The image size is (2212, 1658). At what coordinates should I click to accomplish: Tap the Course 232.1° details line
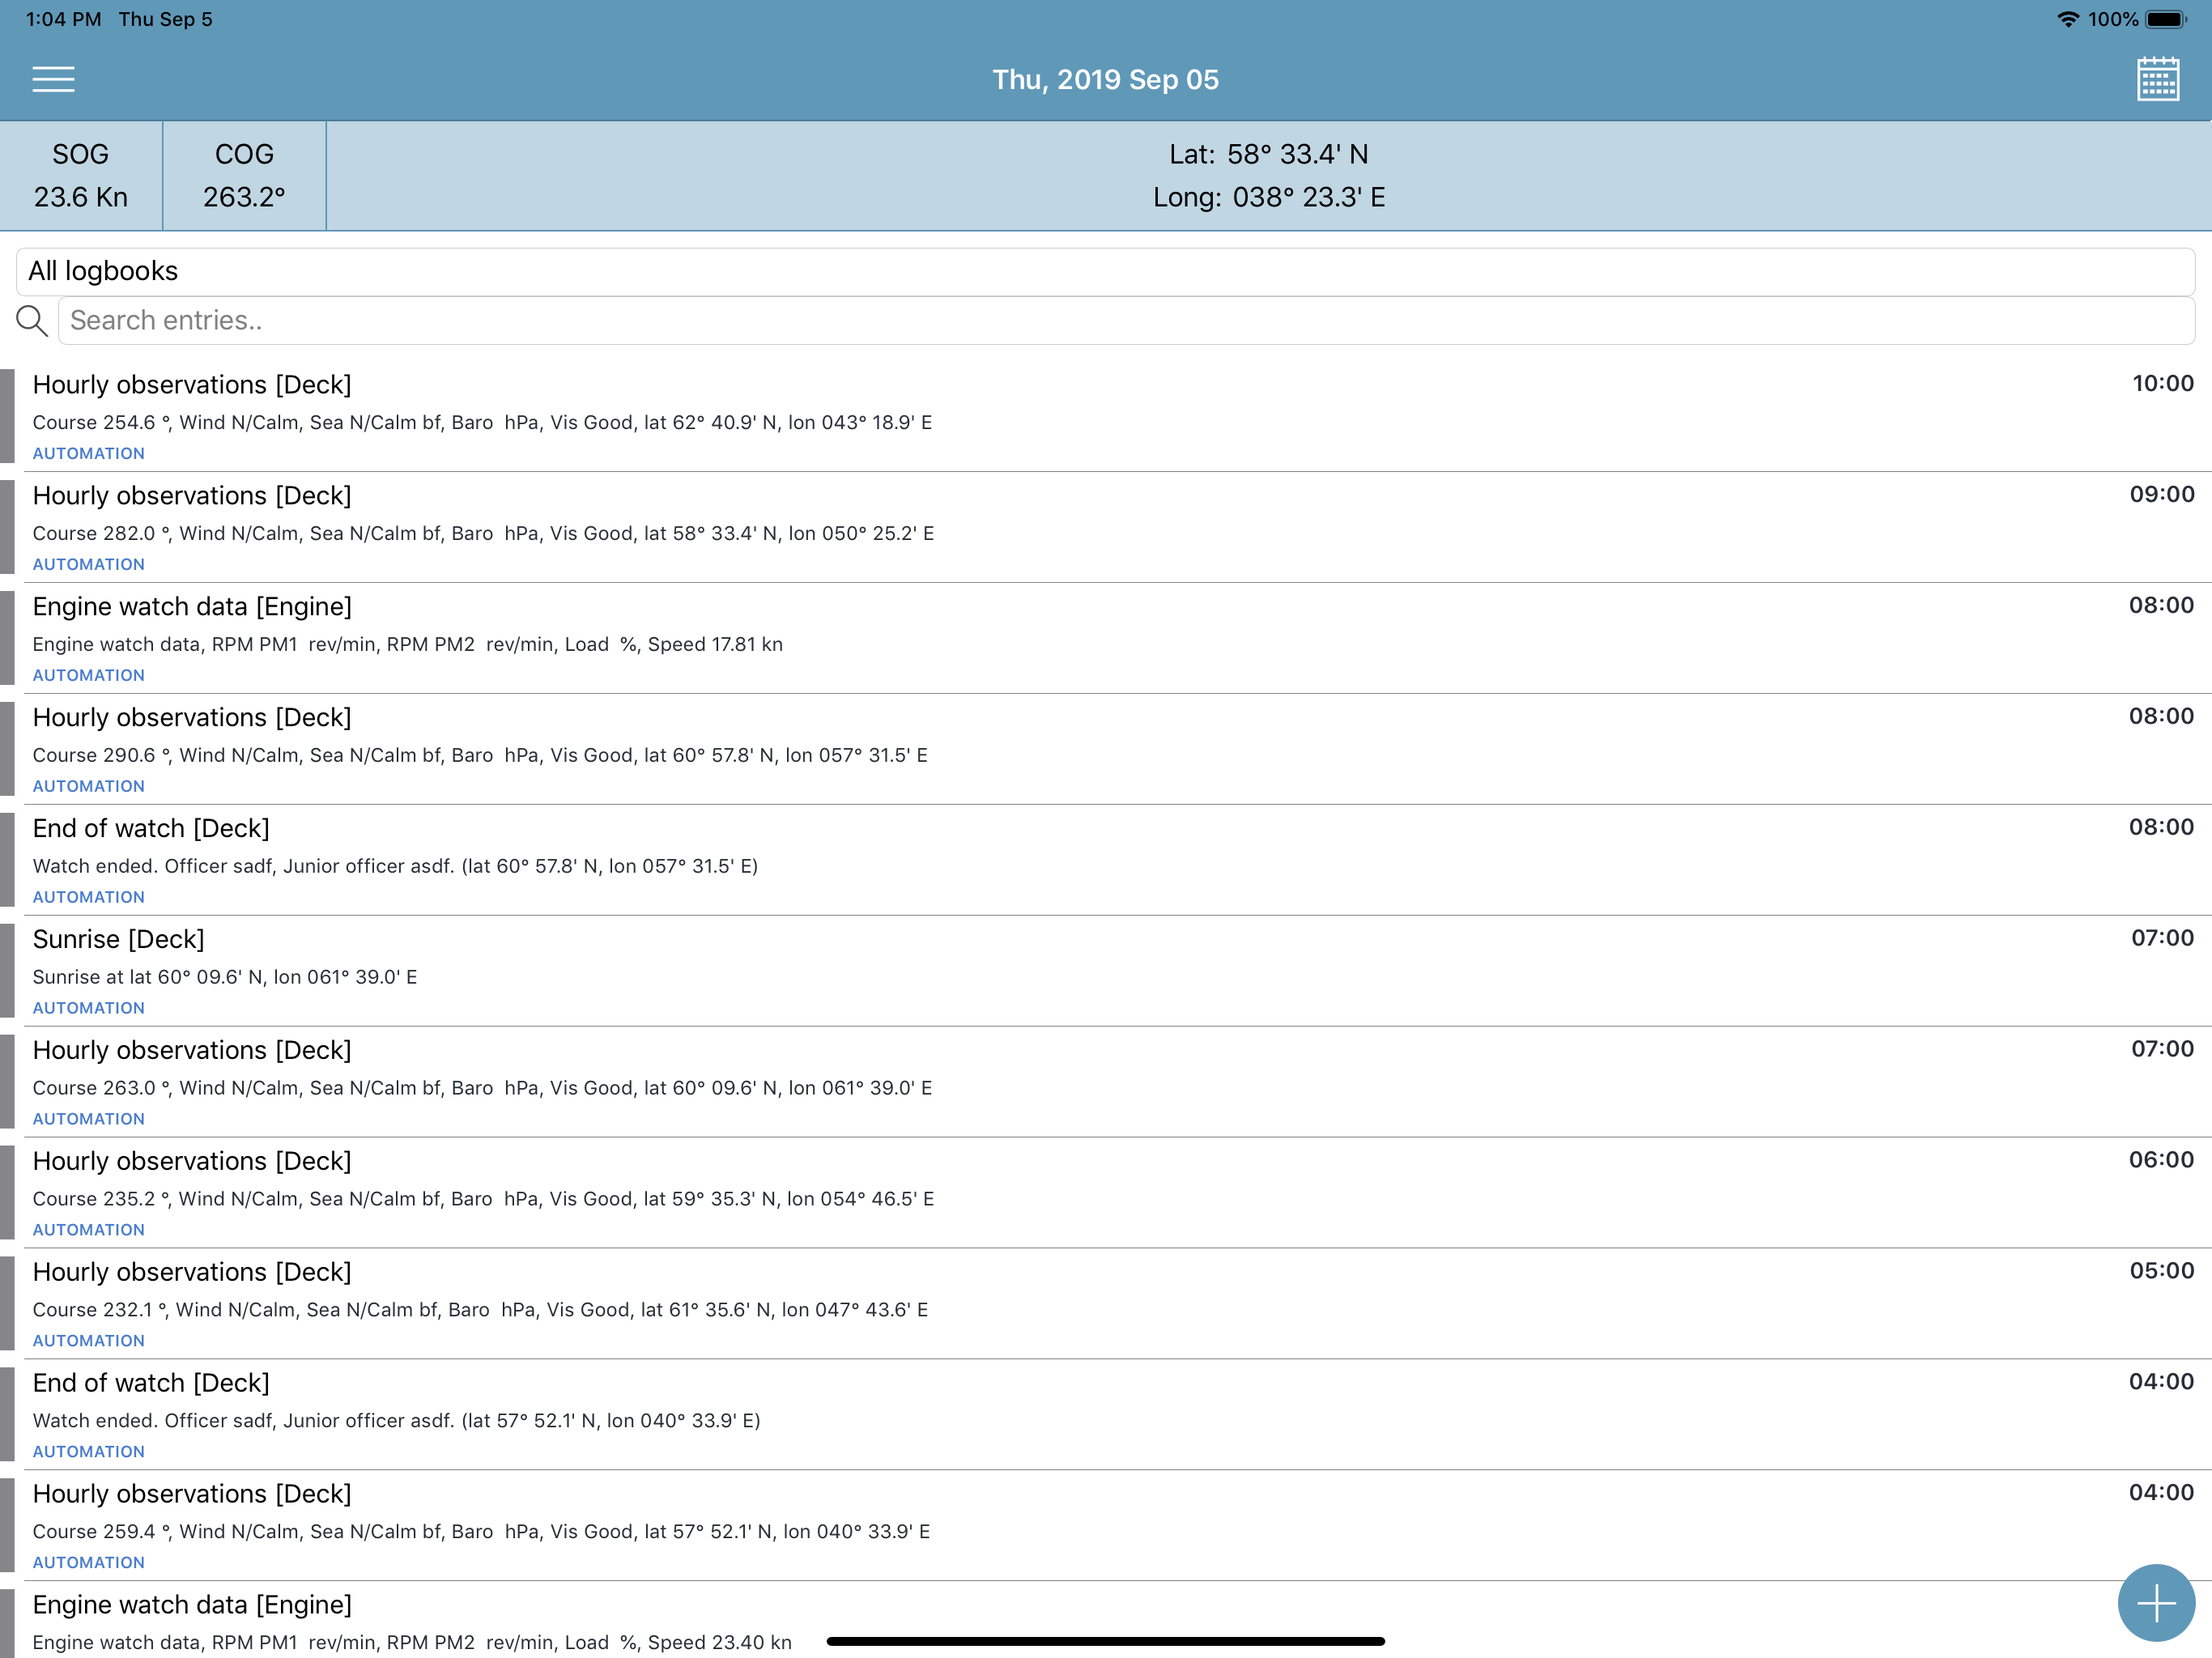coord(480,1310)
